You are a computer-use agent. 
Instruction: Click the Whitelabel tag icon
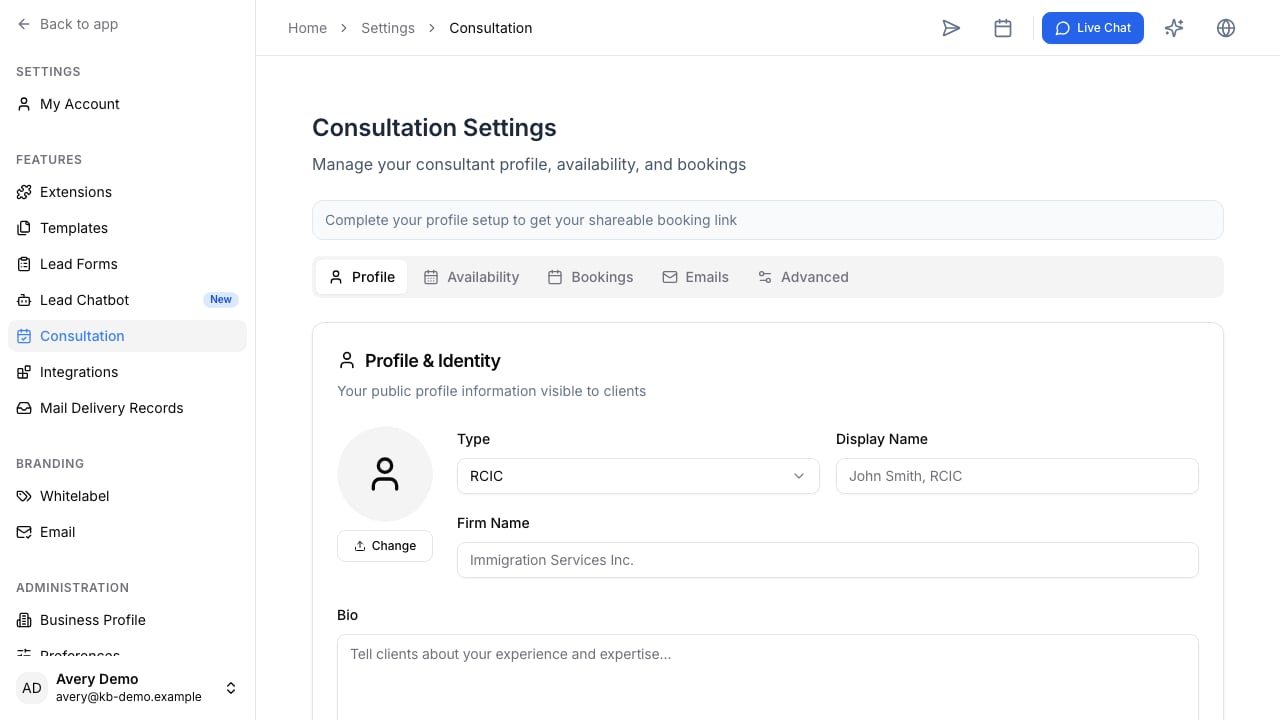[x=24, y=496]
